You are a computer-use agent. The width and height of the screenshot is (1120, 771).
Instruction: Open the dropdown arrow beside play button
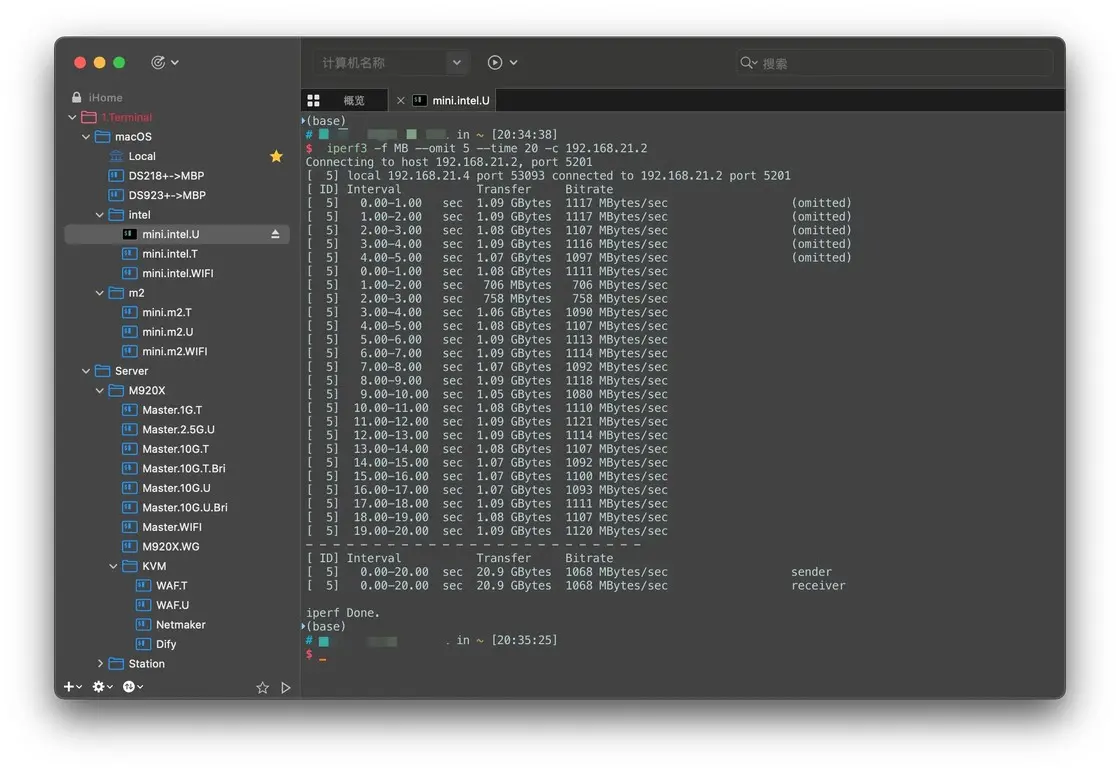coord(514,63)
